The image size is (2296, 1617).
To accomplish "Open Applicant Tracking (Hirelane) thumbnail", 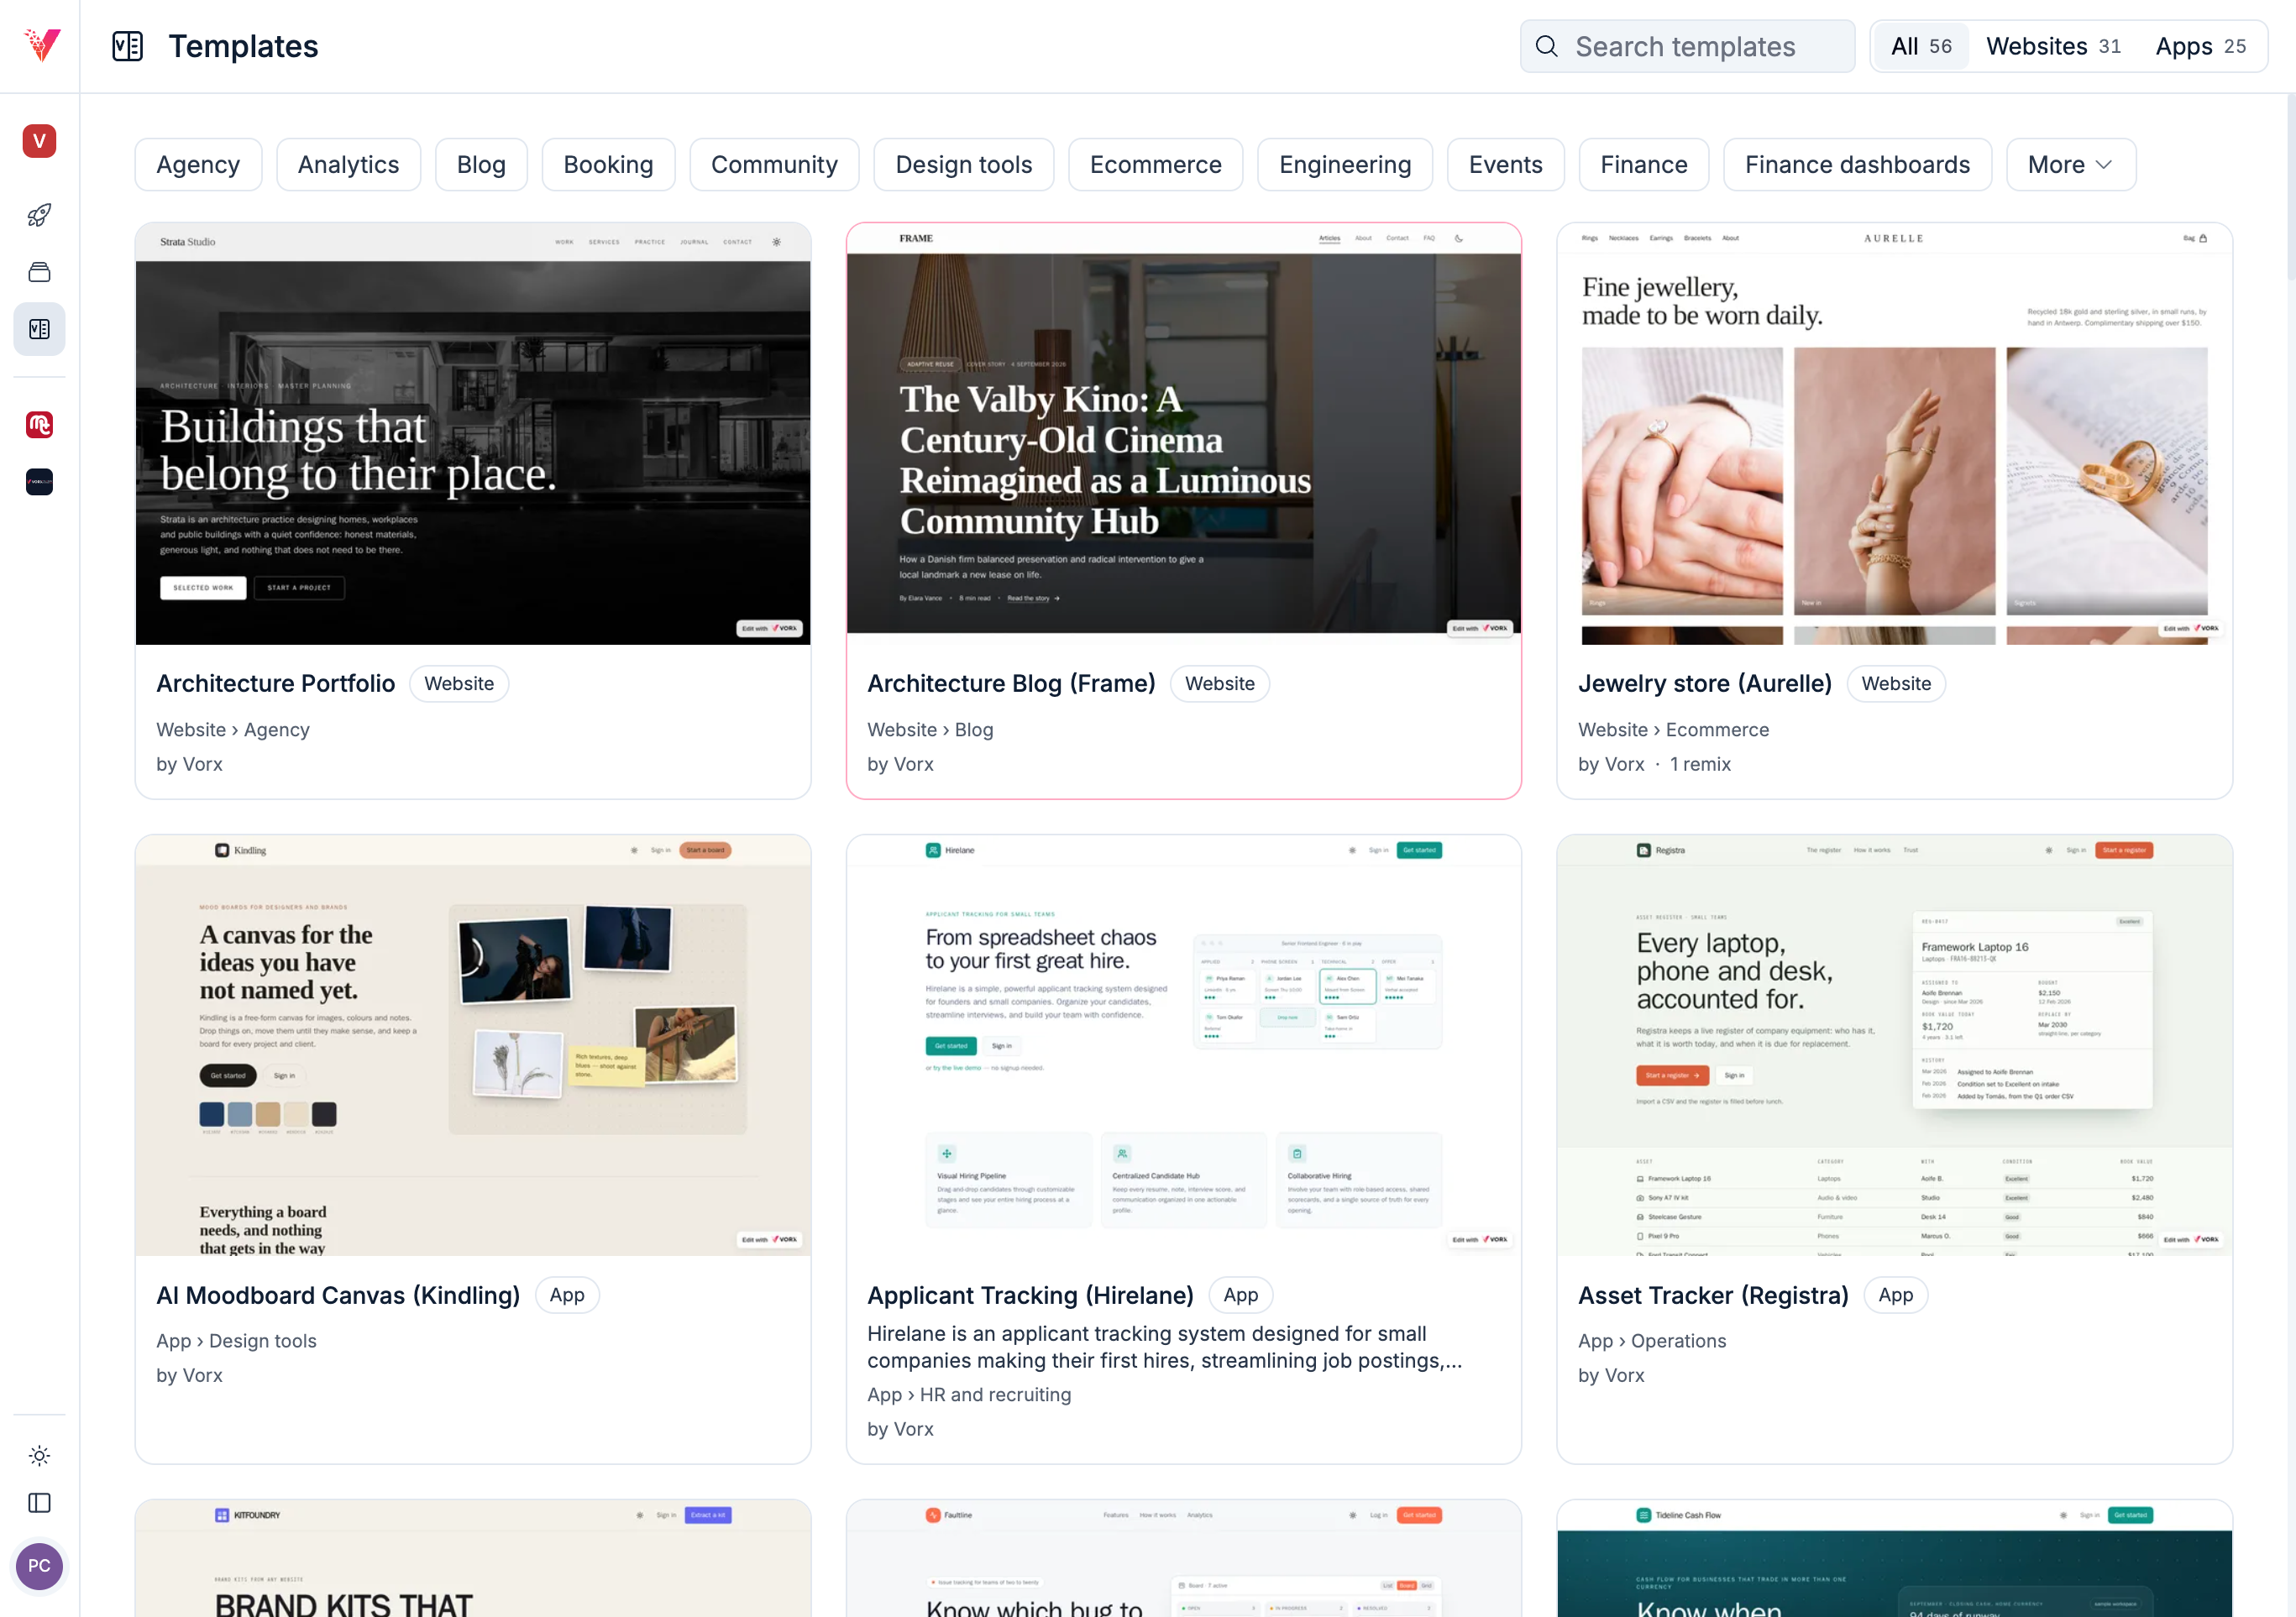I will pyautogui.click(x=1183, y=1046).
